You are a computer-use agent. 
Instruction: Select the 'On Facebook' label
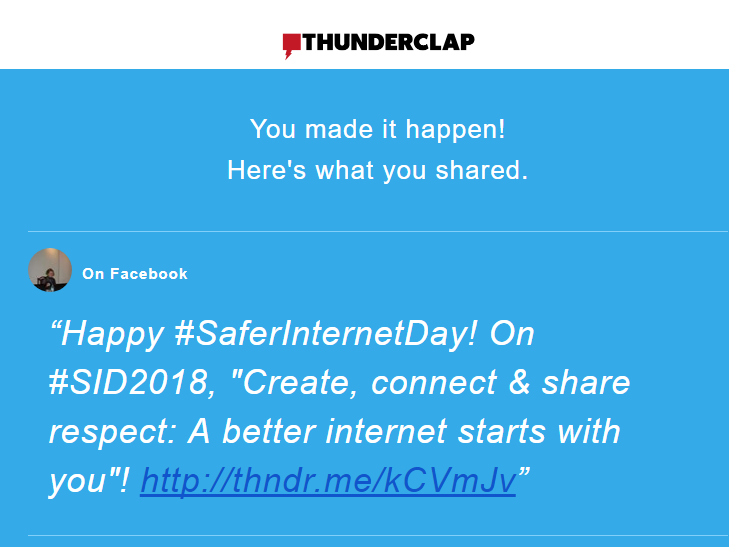coord(135,274)
